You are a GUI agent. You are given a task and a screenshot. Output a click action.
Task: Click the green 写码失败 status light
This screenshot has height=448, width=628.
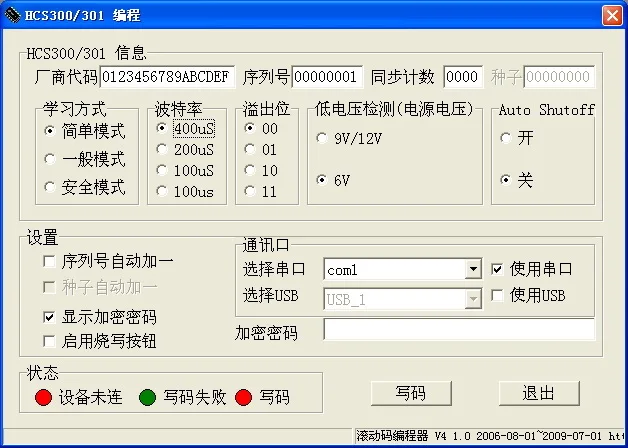pos(147,397)
